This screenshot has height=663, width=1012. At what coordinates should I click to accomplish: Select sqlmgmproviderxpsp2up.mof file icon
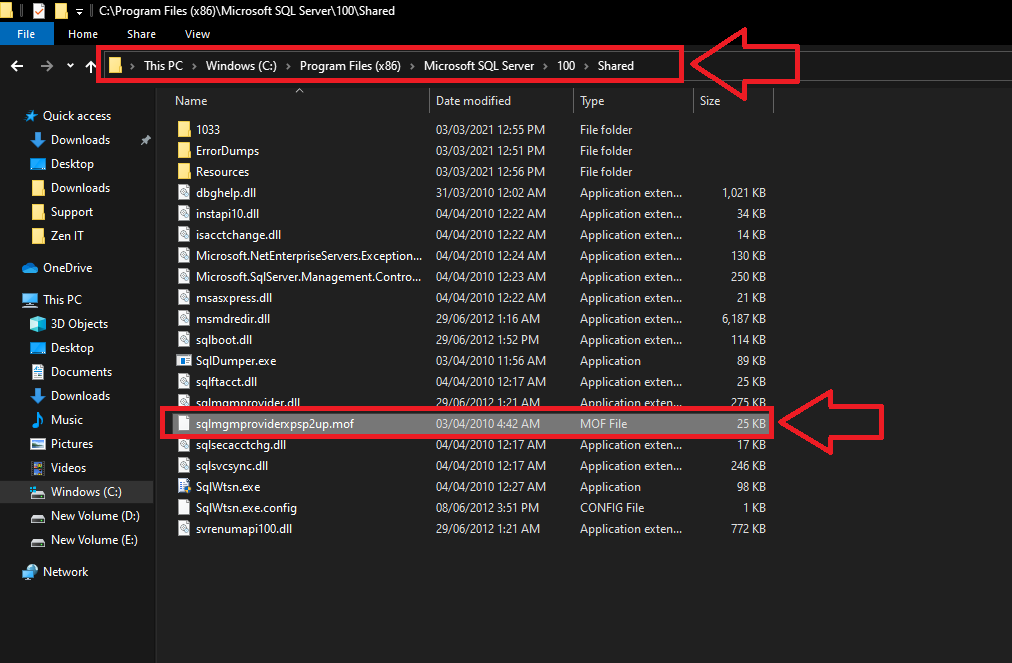(x=184, y=423)
